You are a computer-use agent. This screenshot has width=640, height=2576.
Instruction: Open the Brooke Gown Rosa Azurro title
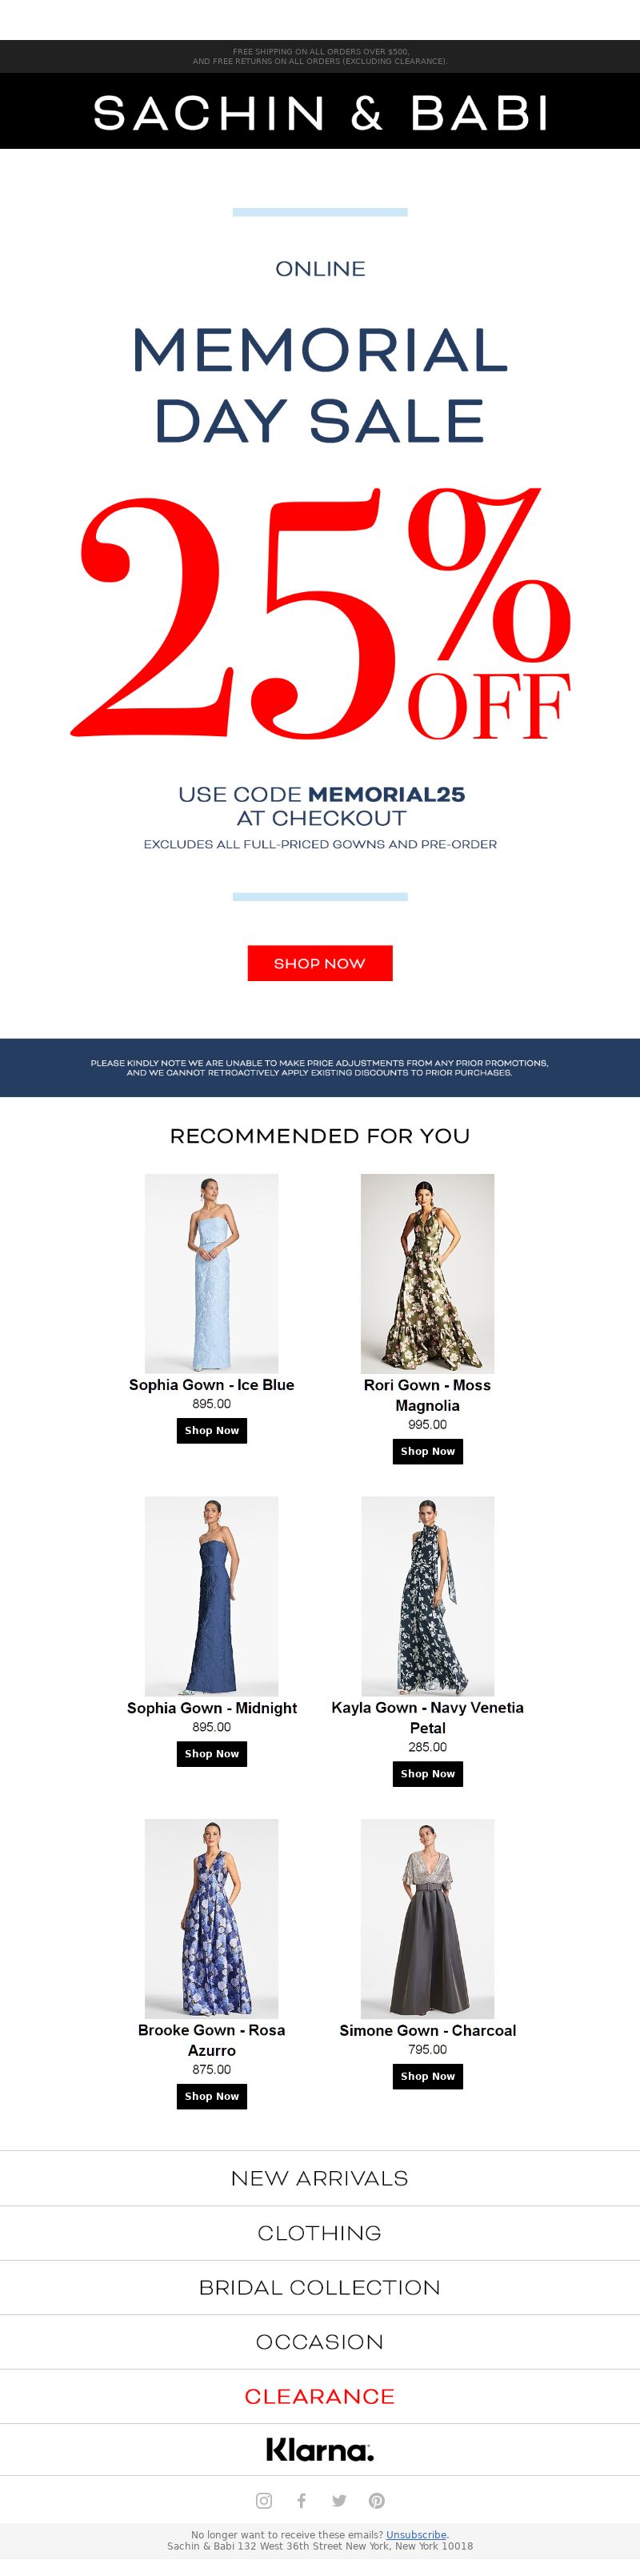pos(212,2040)
